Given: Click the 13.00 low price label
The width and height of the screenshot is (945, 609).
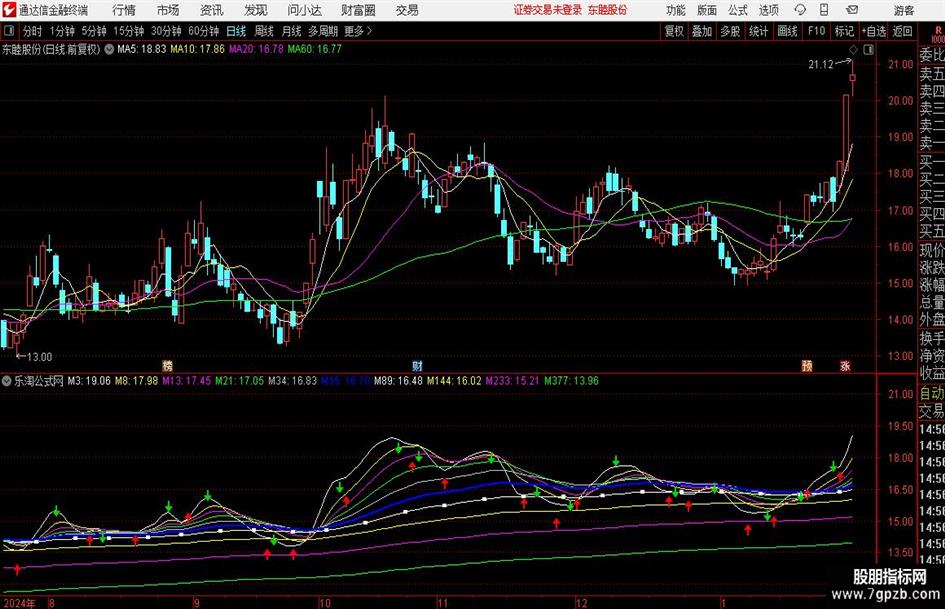Looking at the screenshot, I should [39, 357].
